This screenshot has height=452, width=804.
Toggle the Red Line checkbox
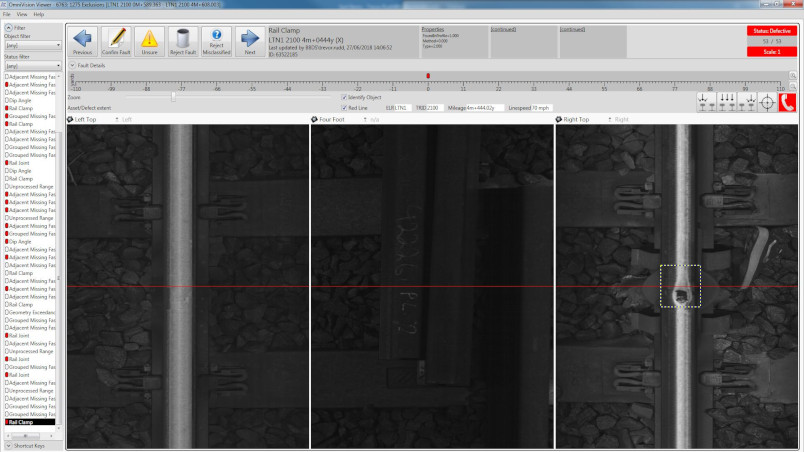click(x=344, y=108)
